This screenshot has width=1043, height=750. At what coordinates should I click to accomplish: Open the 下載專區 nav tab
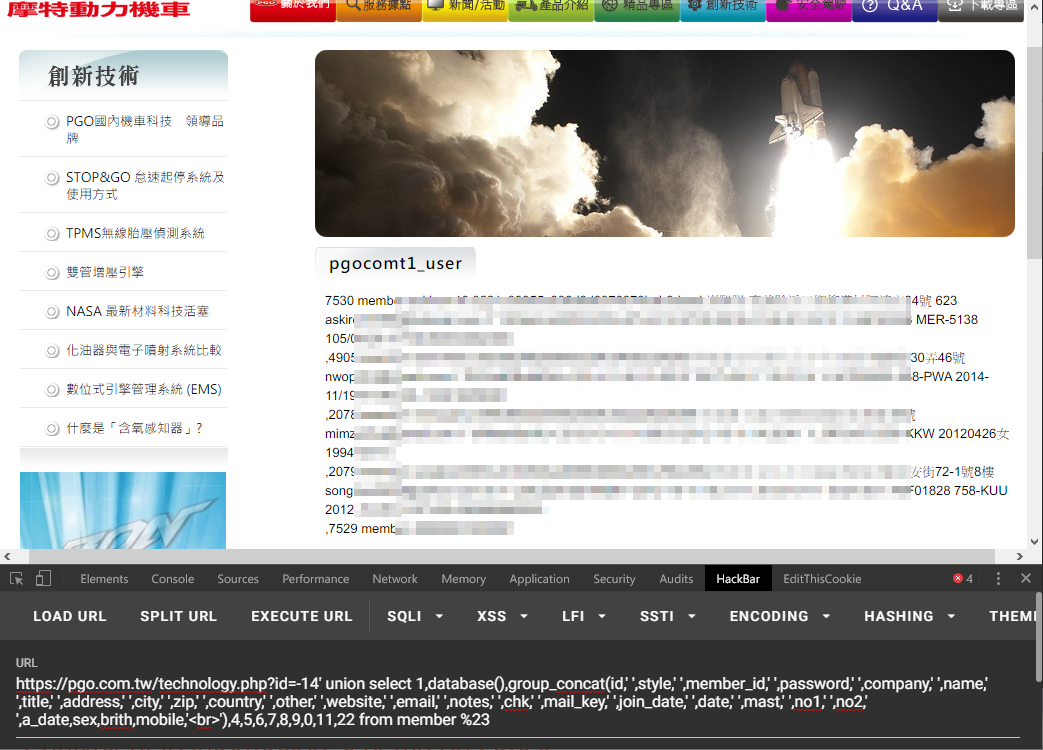[980, 10]
